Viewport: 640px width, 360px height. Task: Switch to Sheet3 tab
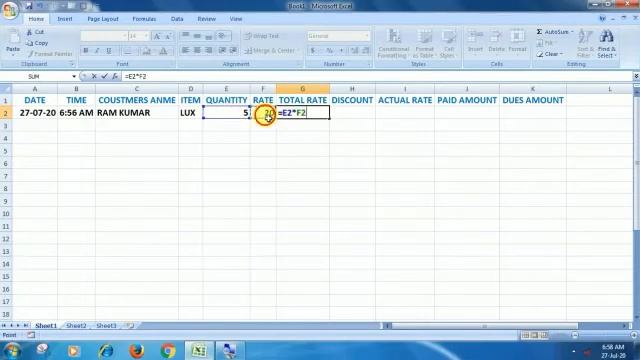106,326
